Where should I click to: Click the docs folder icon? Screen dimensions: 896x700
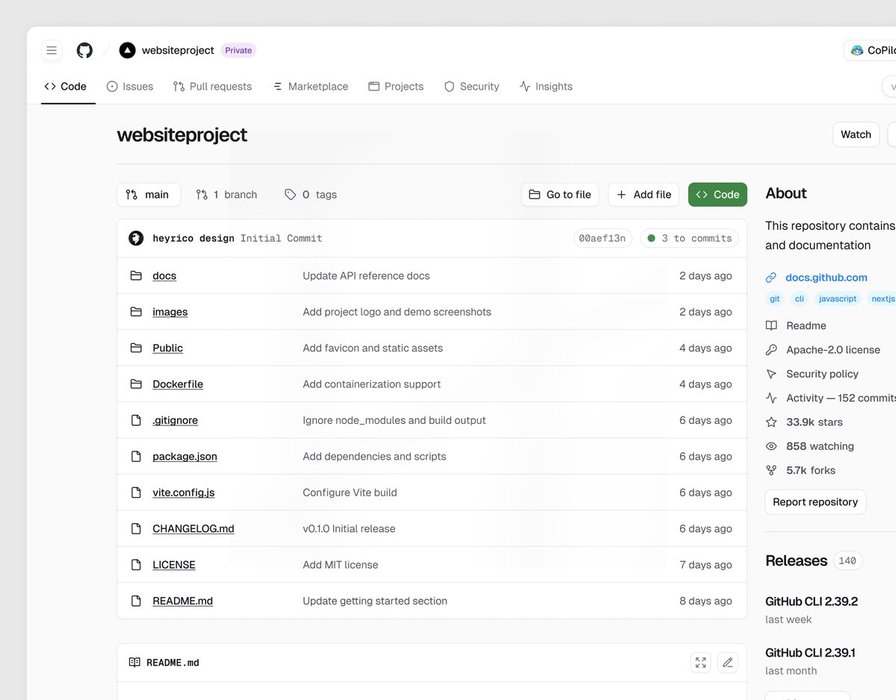(136, 275)
